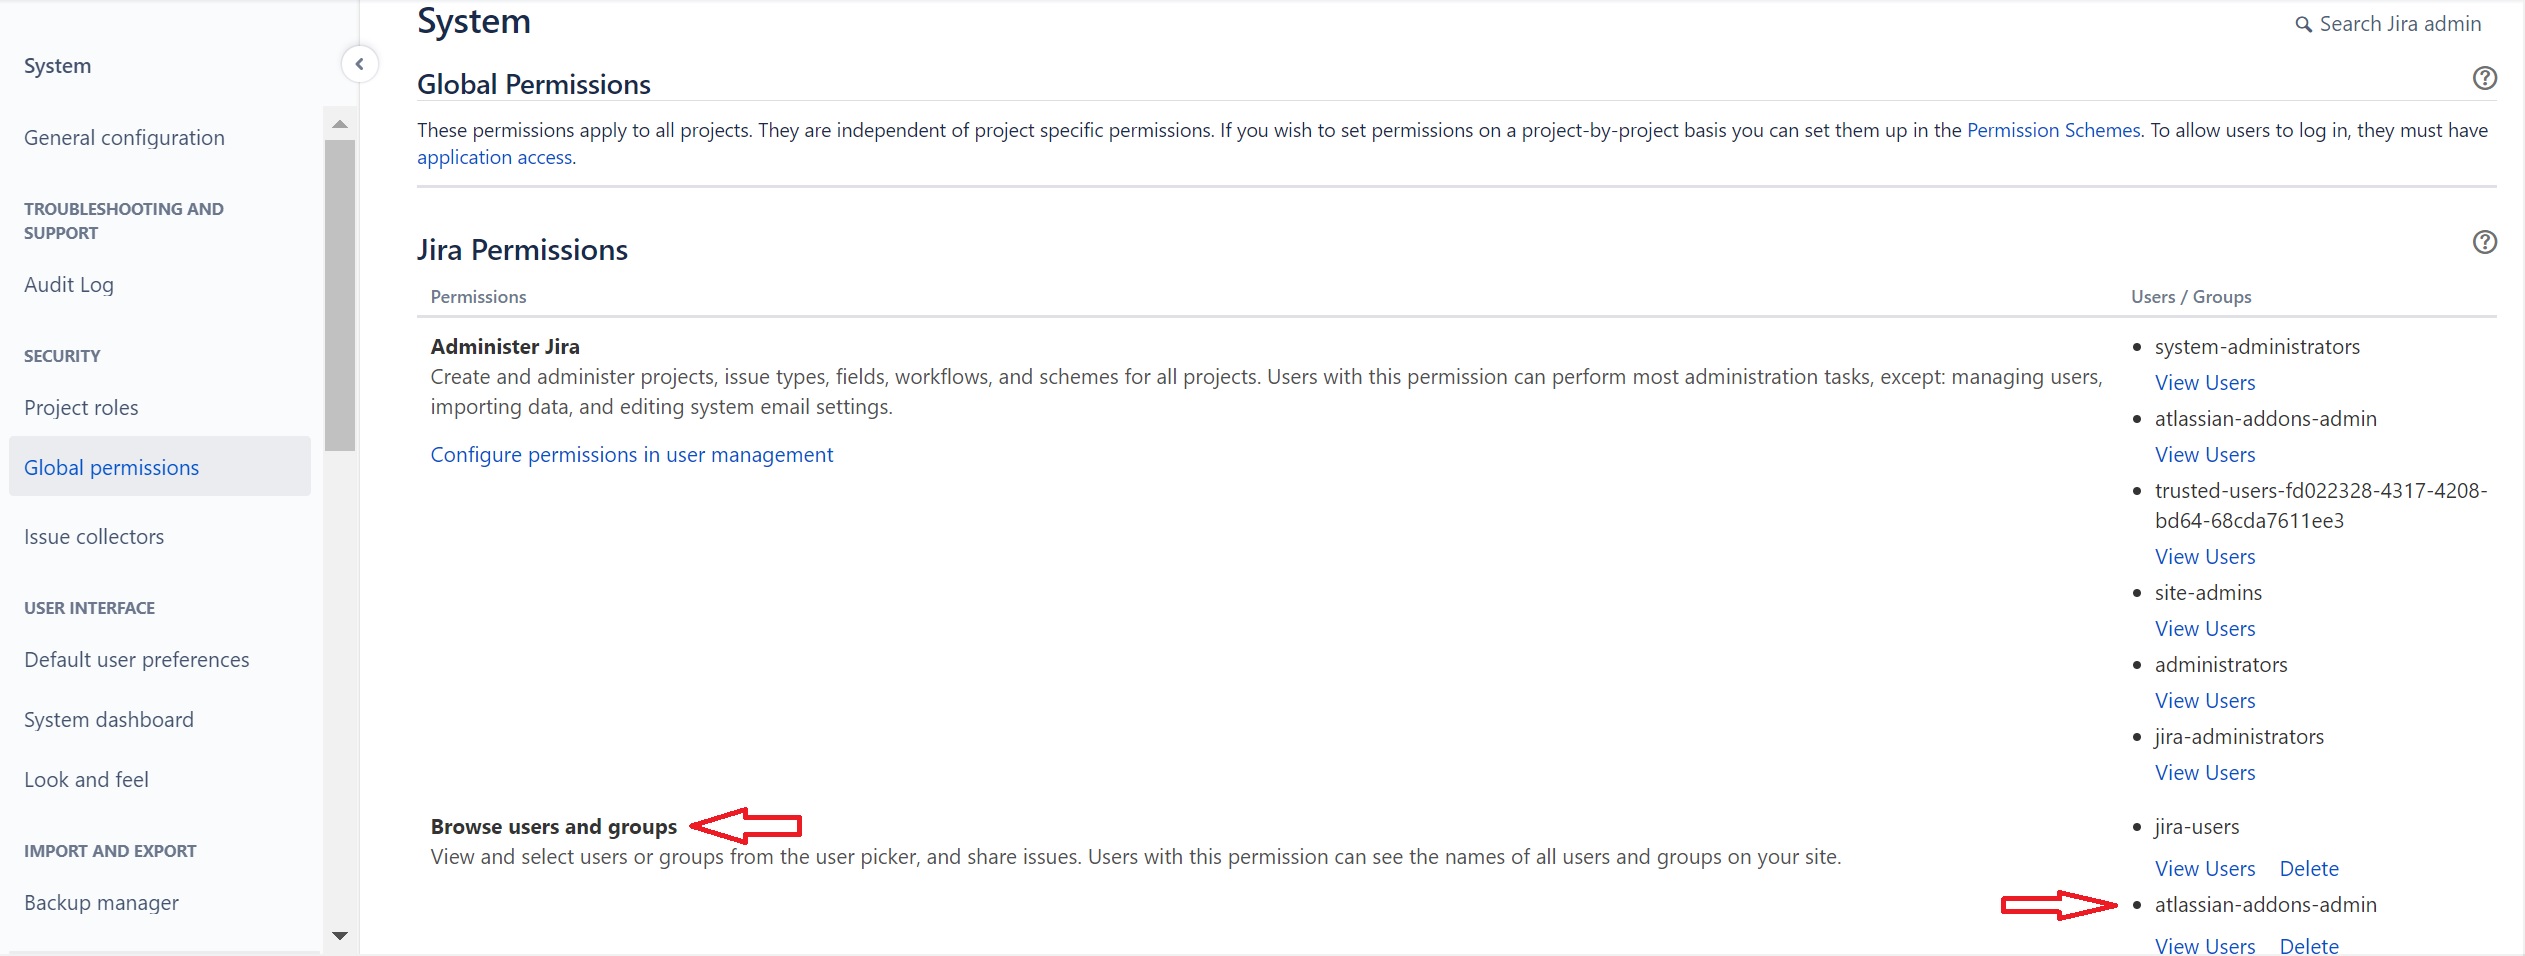This screenshot has height=956, width=2525.
Task: View Users for jira-administrators group
Action: coord(2204,772)
